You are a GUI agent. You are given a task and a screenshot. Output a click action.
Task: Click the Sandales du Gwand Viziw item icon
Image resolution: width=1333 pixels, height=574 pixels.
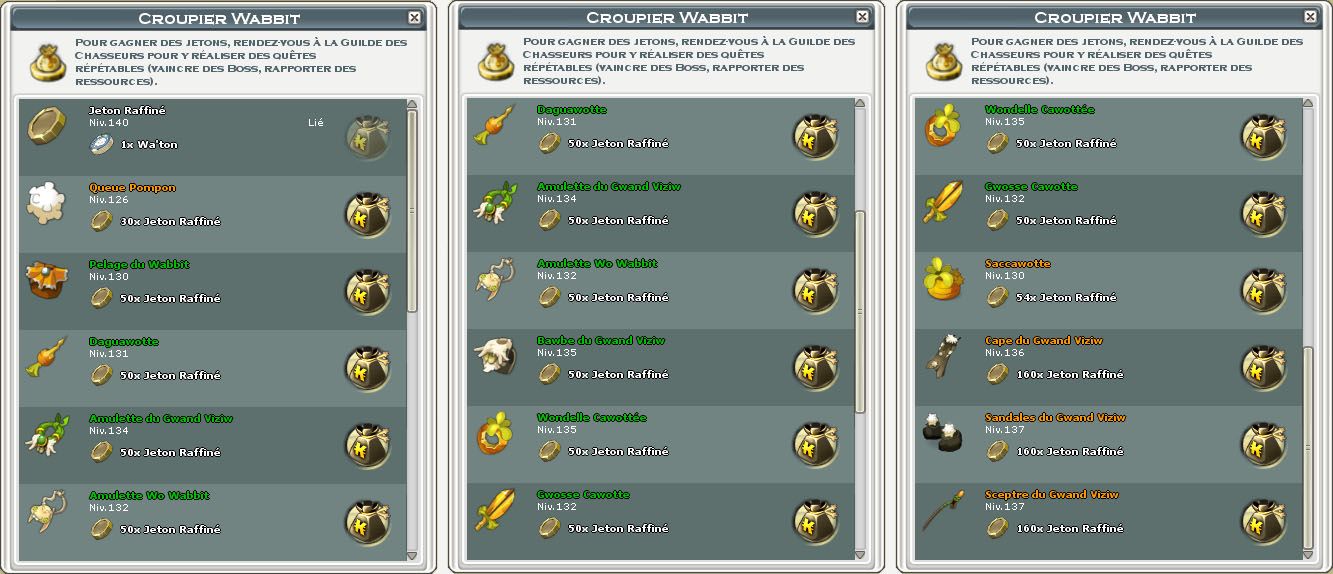(x=942, y=433)
